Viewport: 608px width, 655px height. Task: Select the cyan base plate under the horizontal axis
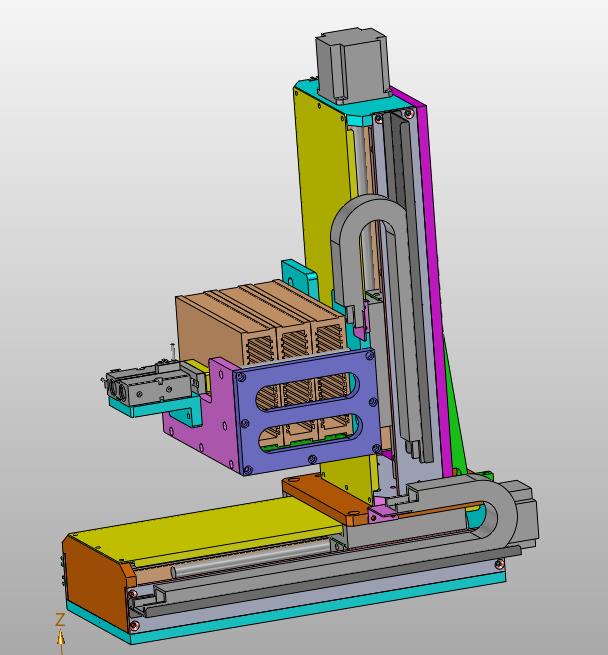click(x=318, y=608)
